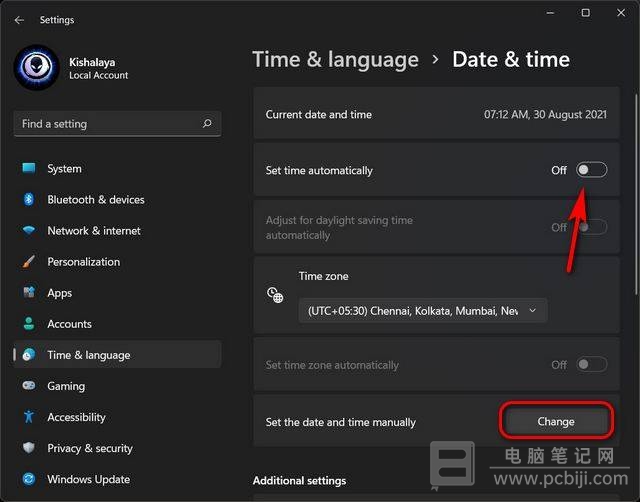Turn on Set time automatically toggle
The width and height of the screenshot is (640, 502).
click(591, 170)
